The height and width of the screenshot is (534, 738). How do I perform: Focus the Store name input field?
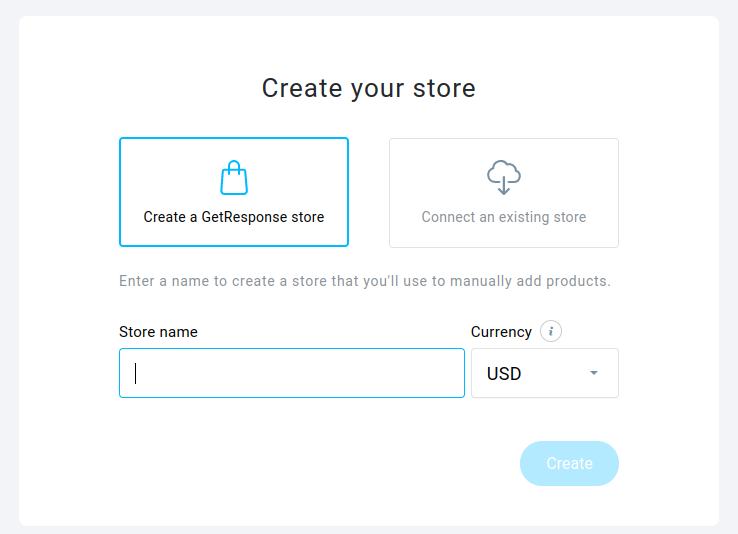pyautogui.click(x=292, y=373)
